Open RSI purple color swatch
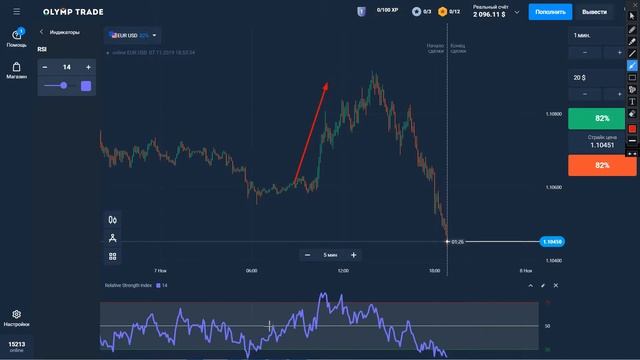Viewport: 640px width, 360px height. [x=86, y=86]
